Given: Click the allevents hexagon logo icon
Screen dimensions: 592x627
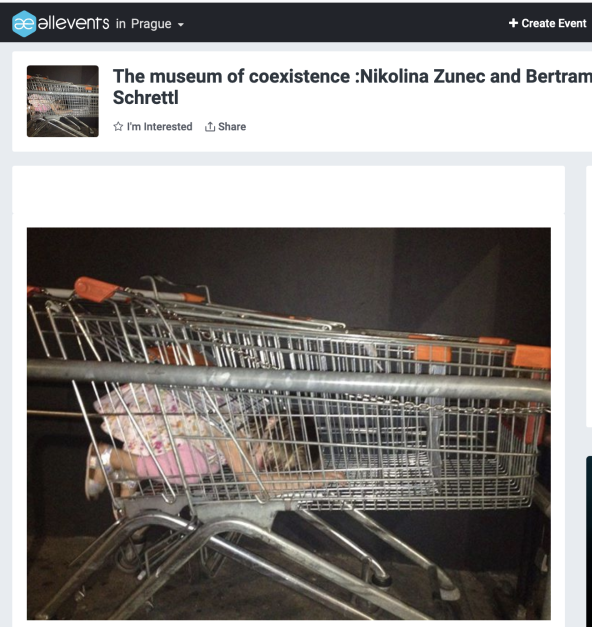Looking at the screenshot, I should (24, 24).
